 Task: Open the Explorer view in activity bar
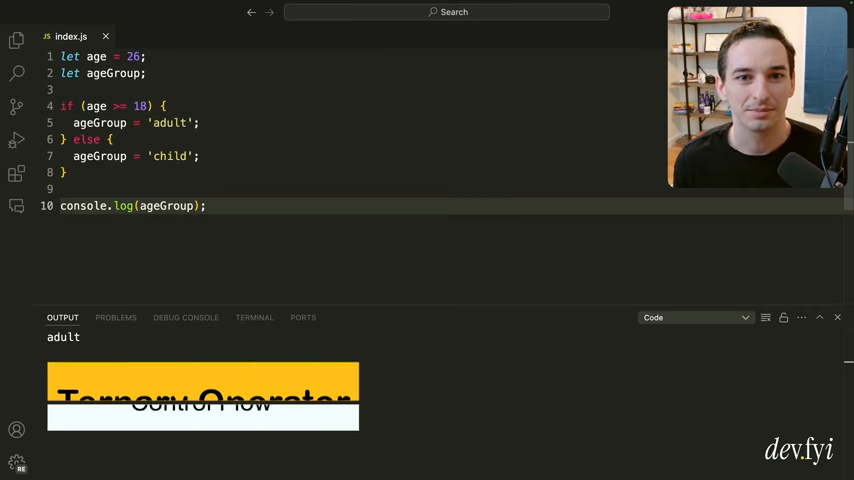click(x=16, y=40)
